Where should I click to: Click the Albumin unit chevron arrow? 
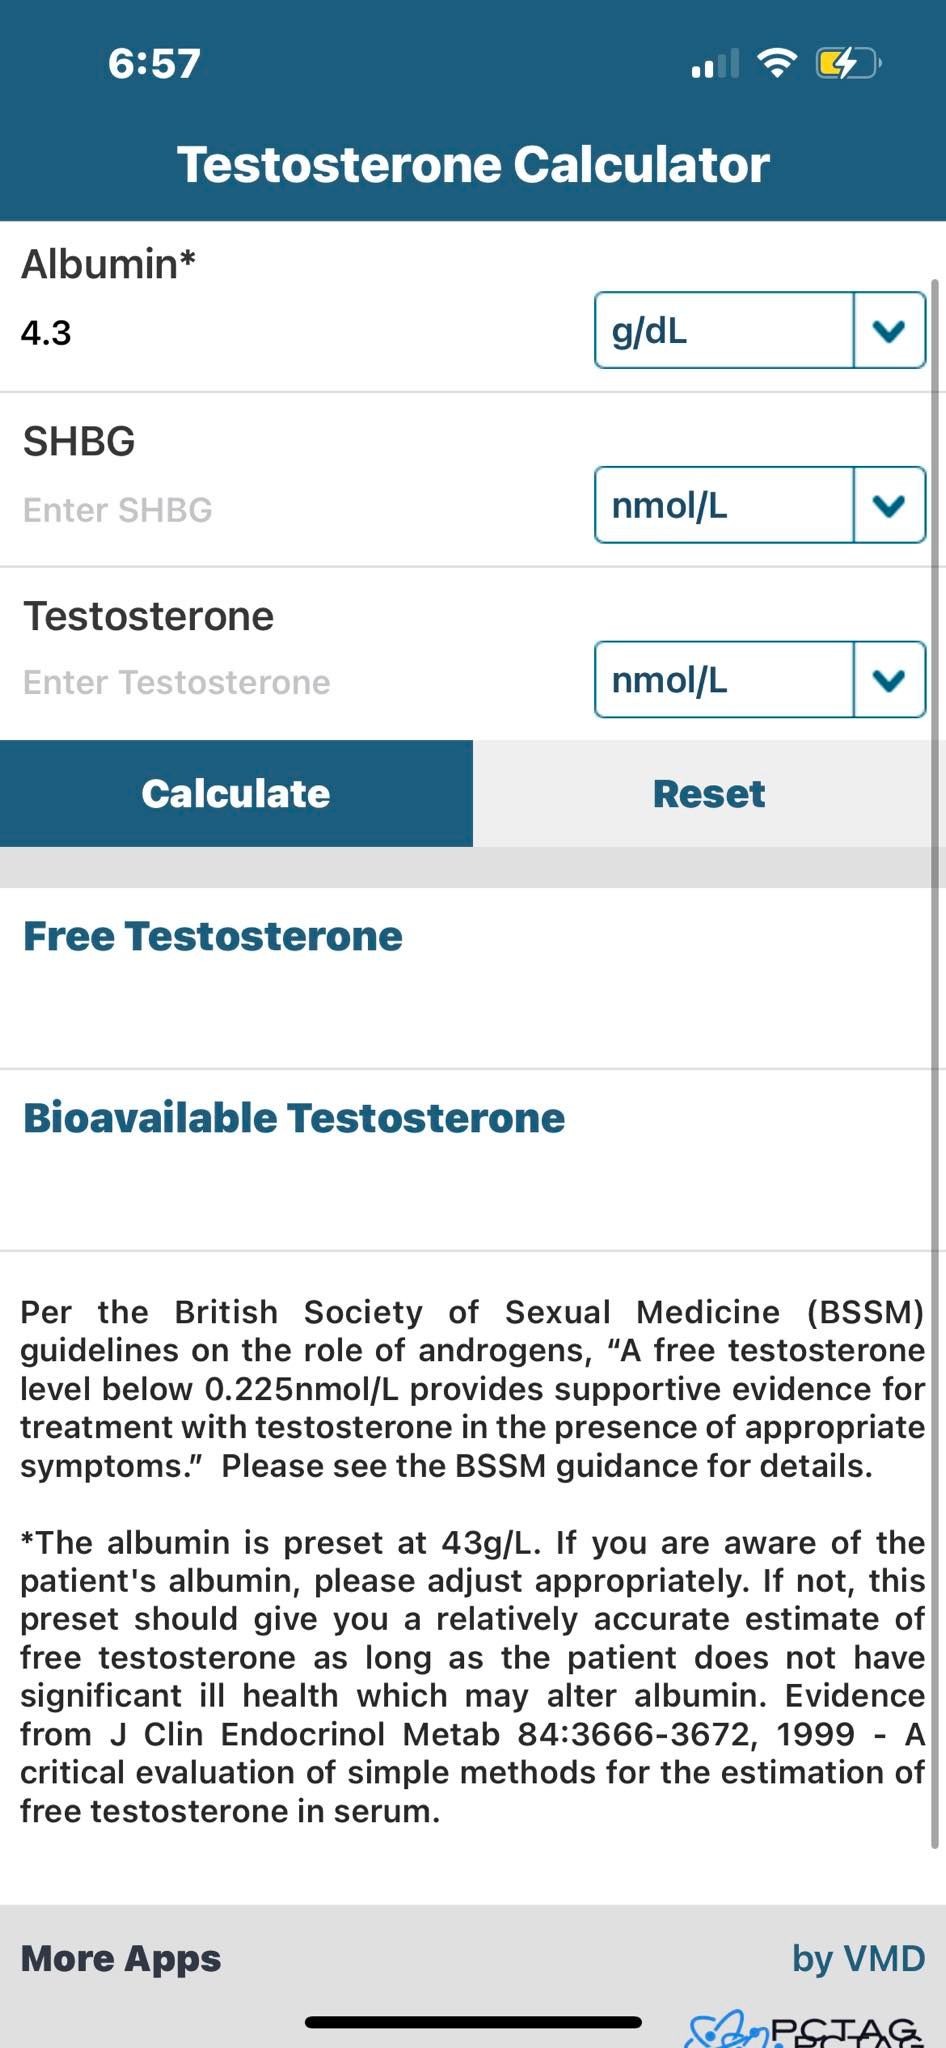coord(889,331)
